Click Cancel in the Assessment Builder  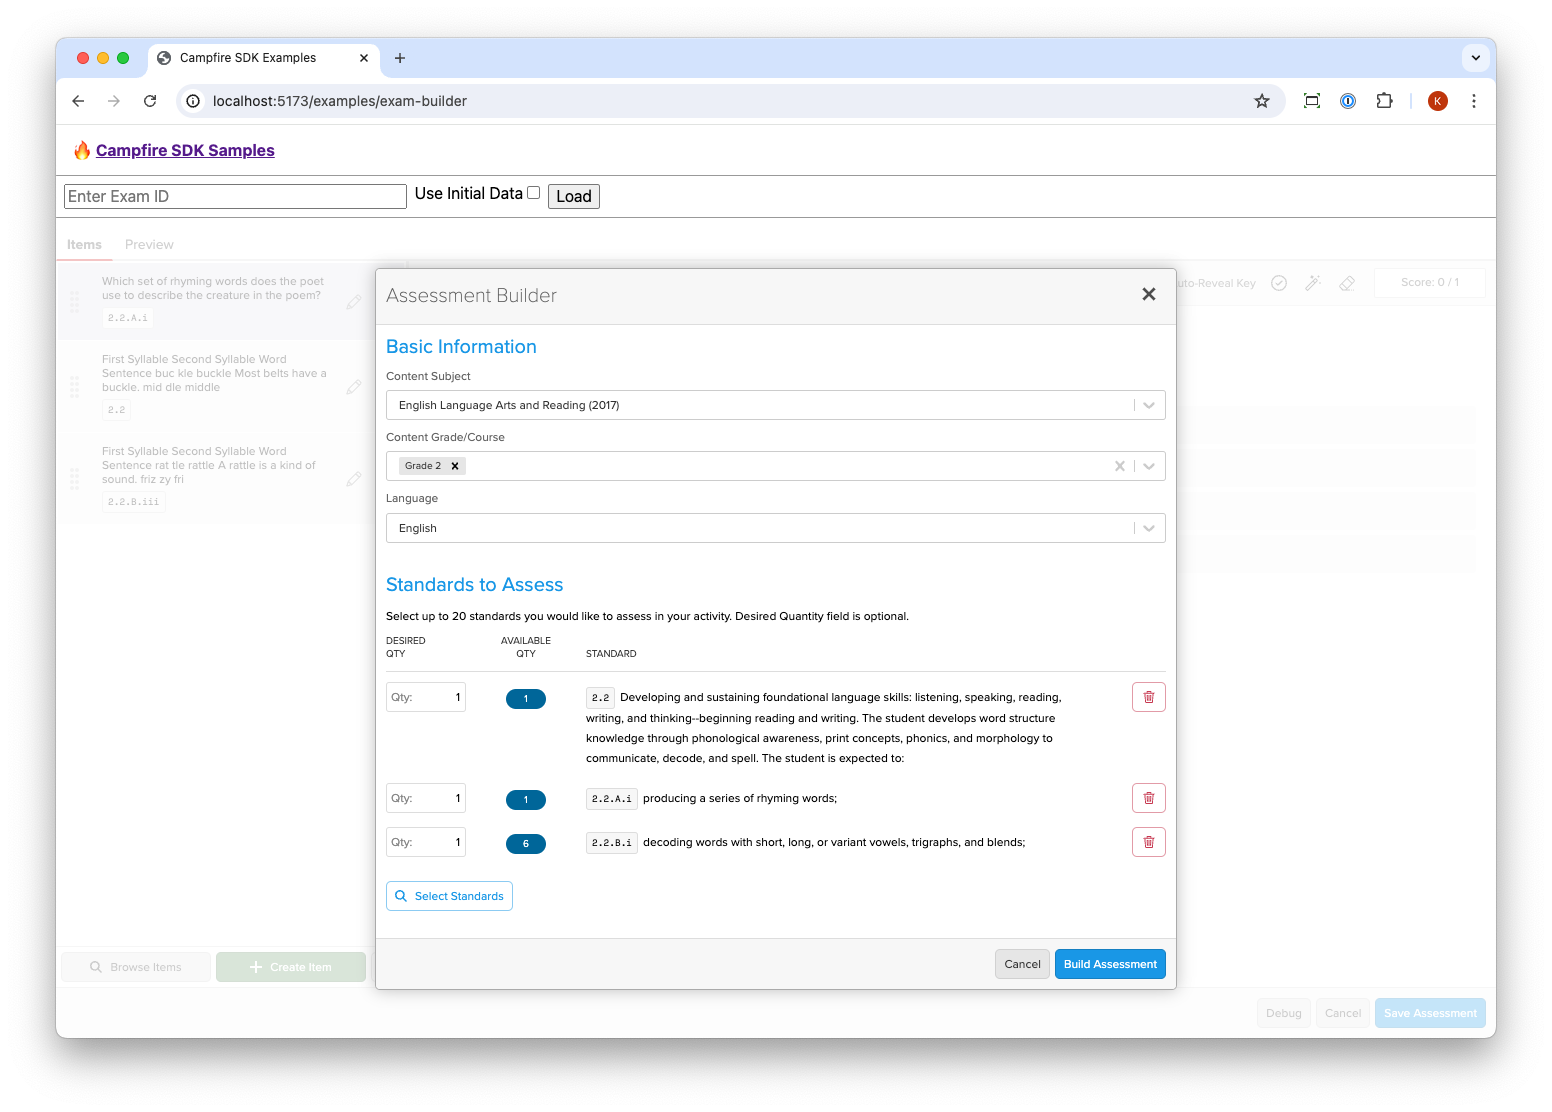click(x=1022, y=964)
